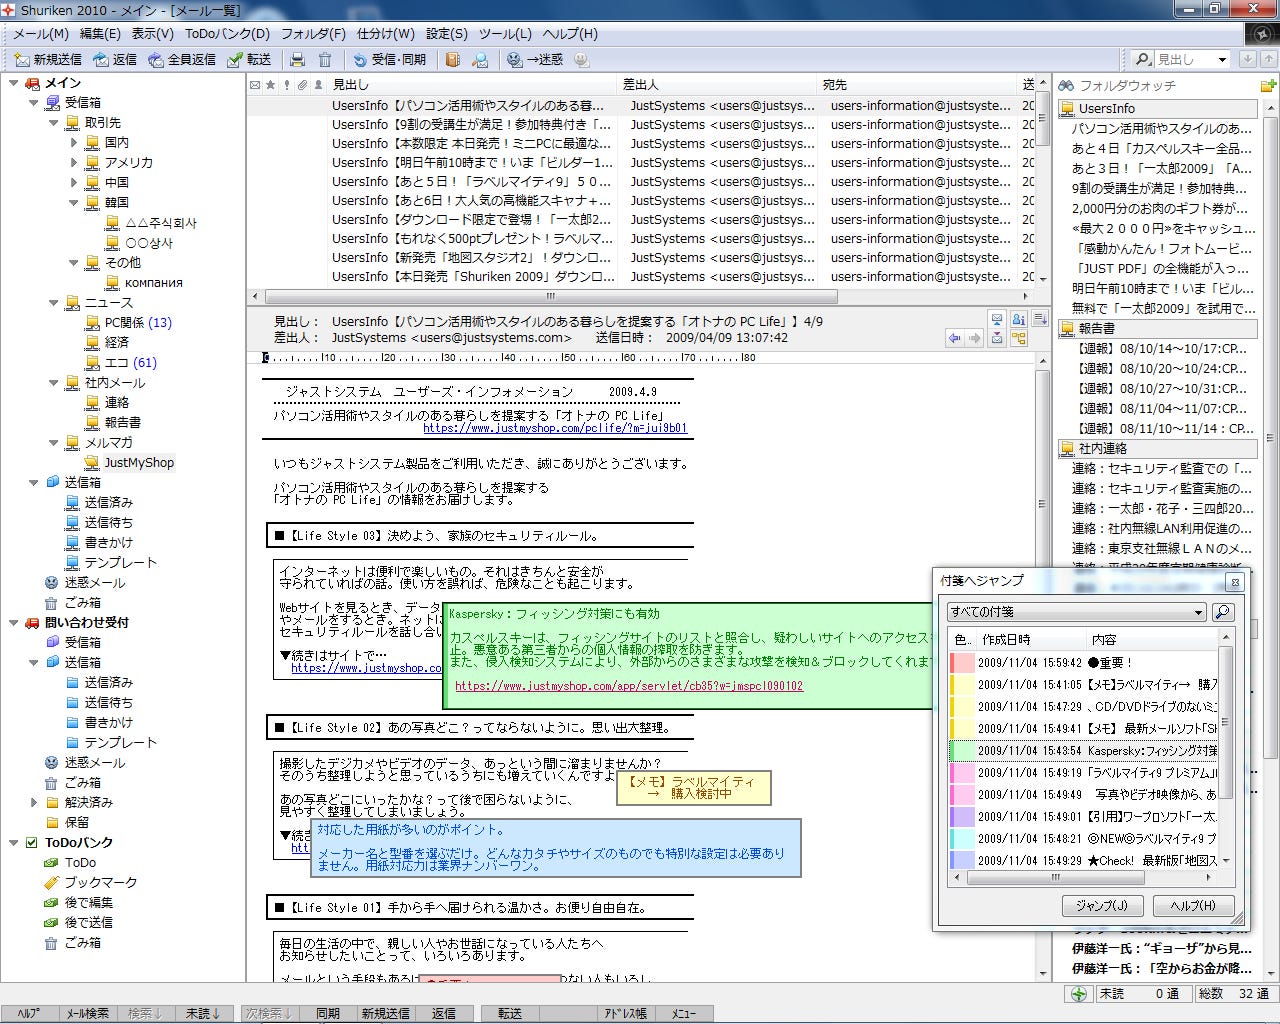Image resolution: width=1280 pixels, height=1024 pixels.
Task: Open pclife link in mail body
Action: [x=555, y=428]
